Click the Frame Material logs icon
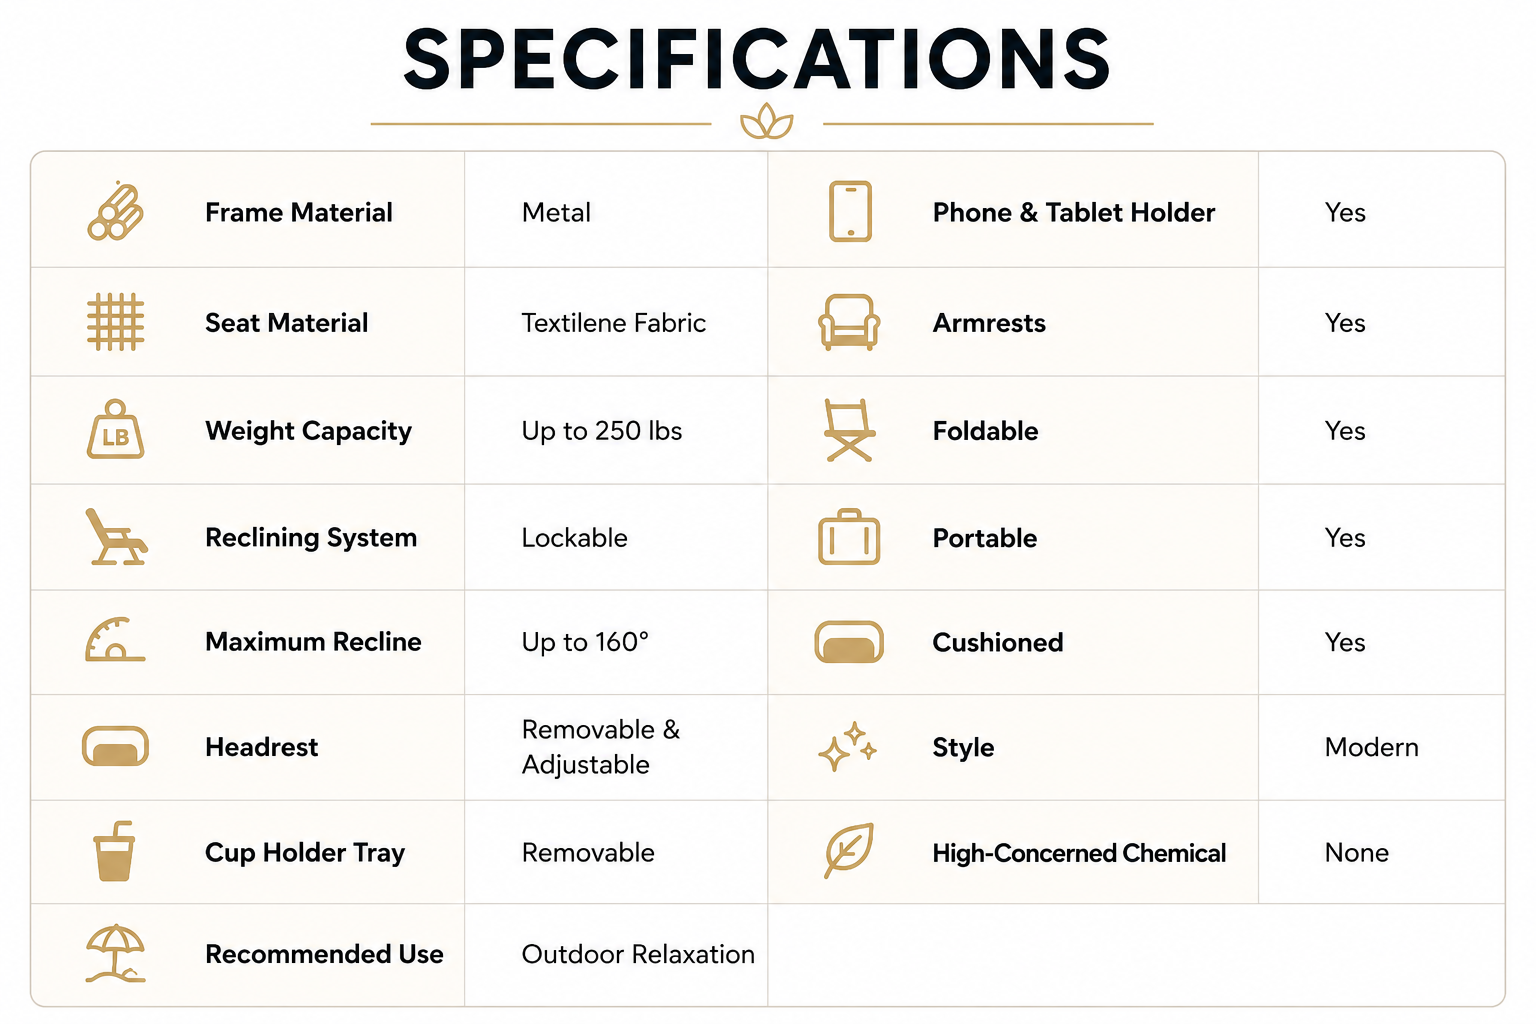 [x=115, y=212]
